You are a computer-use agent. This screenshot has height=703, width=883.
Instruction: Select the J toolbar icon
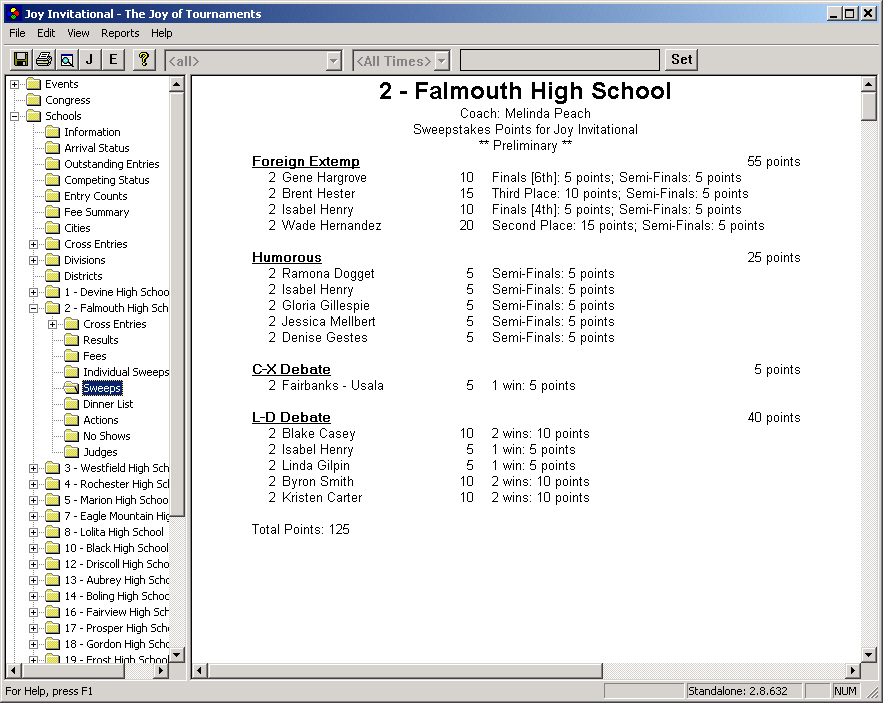89,59
